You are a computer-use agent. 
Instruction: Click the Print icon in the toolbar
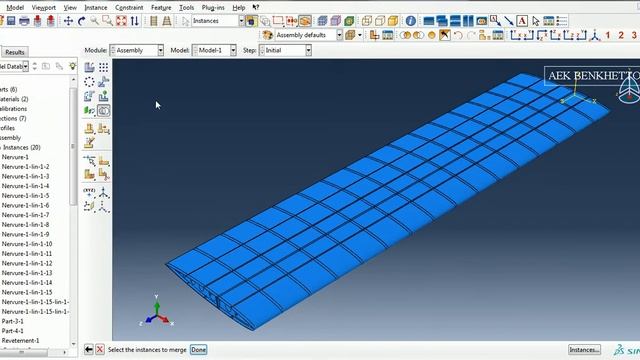pos(24,21)
